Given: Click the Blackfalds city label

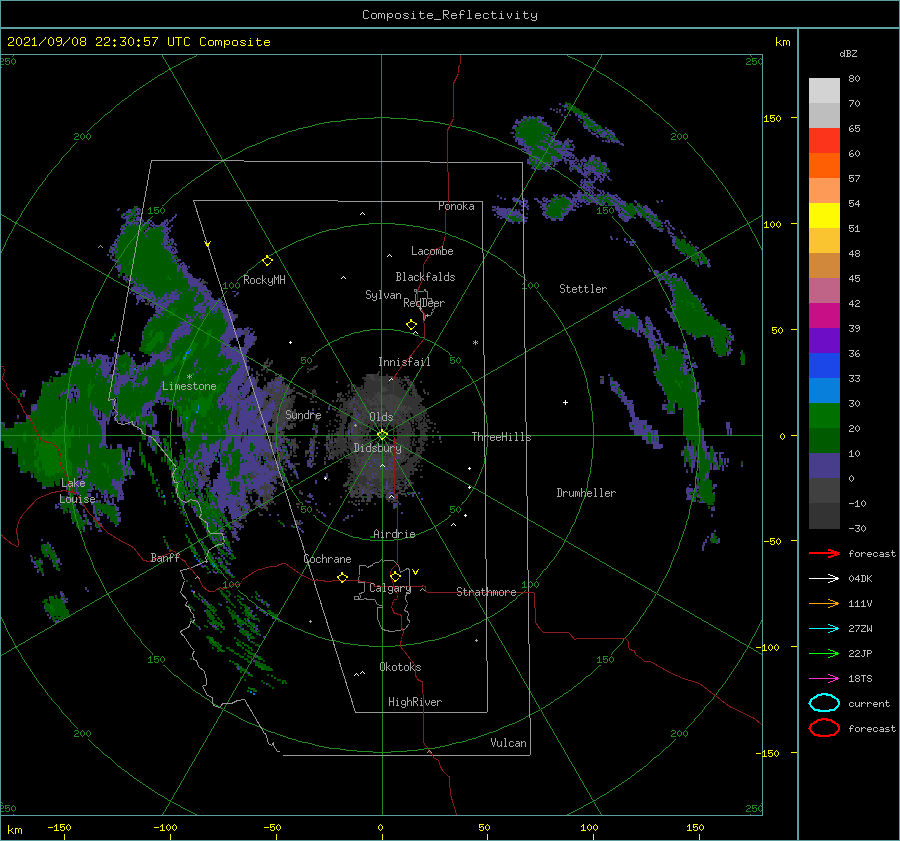Looking at the screenshot, I should (425, 277).
